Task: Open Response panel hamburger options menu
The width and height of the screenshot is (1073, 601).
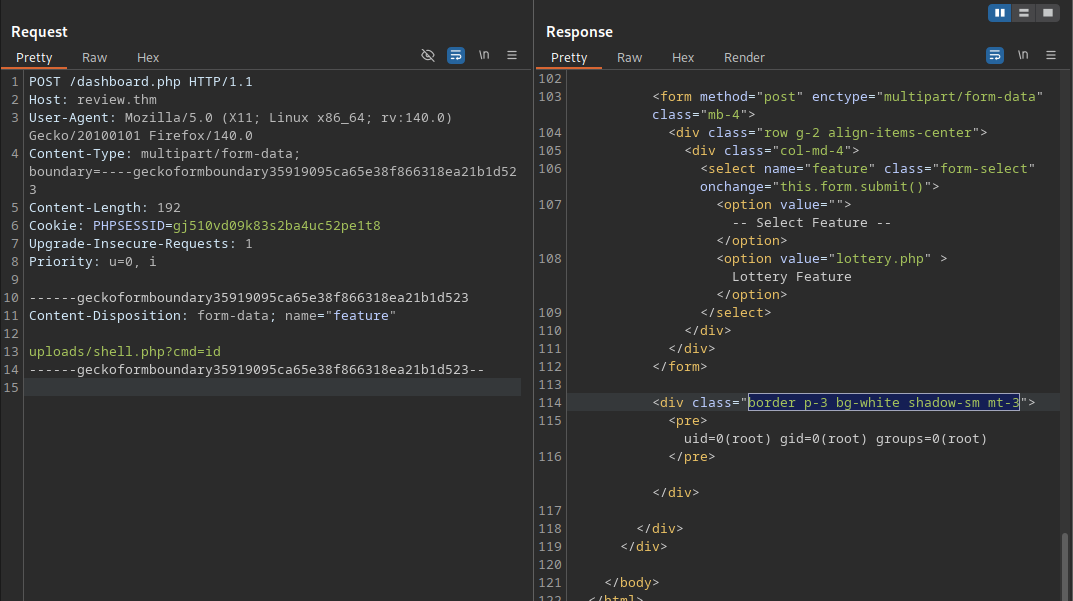Action: tap(1051, 55)
